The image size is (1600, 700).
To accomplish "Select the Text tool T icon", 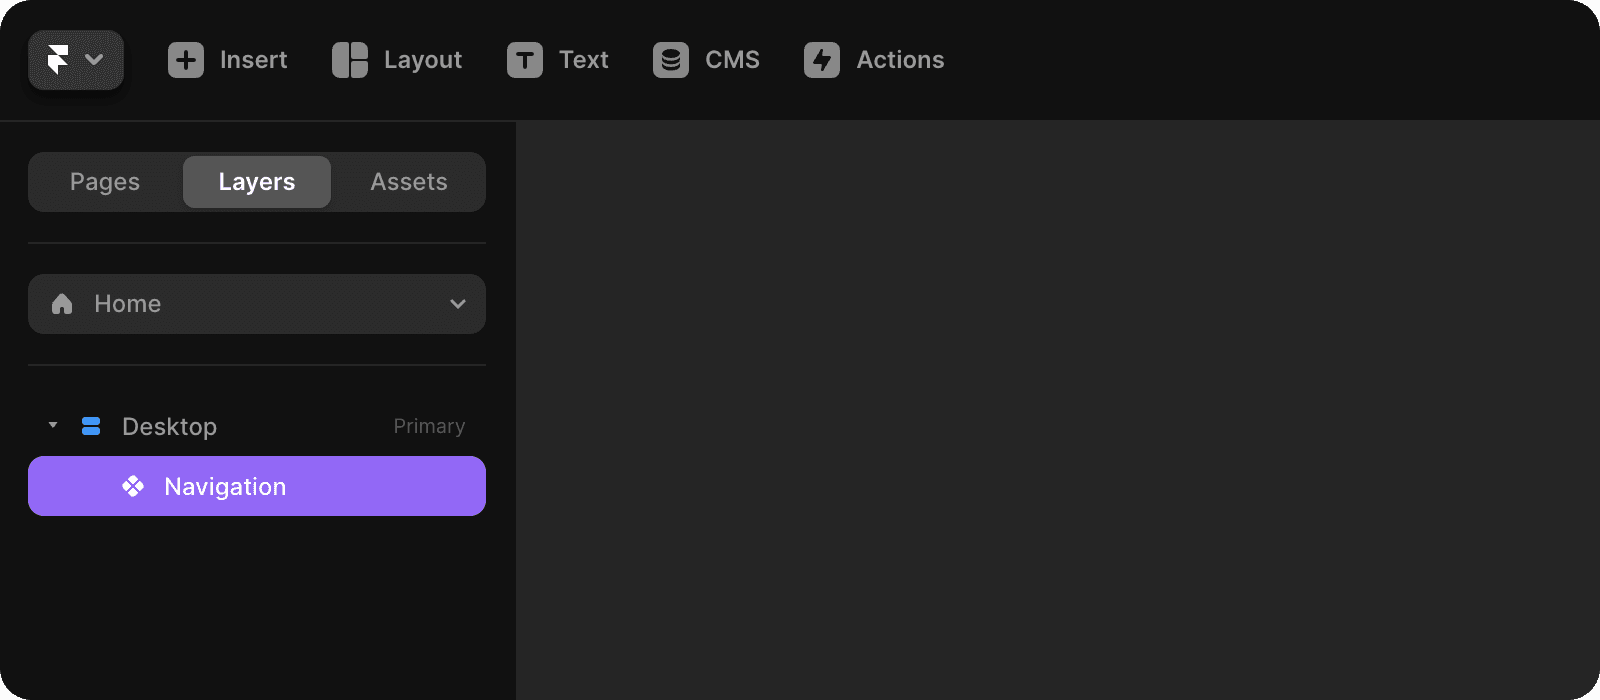I will click(525, 60).
